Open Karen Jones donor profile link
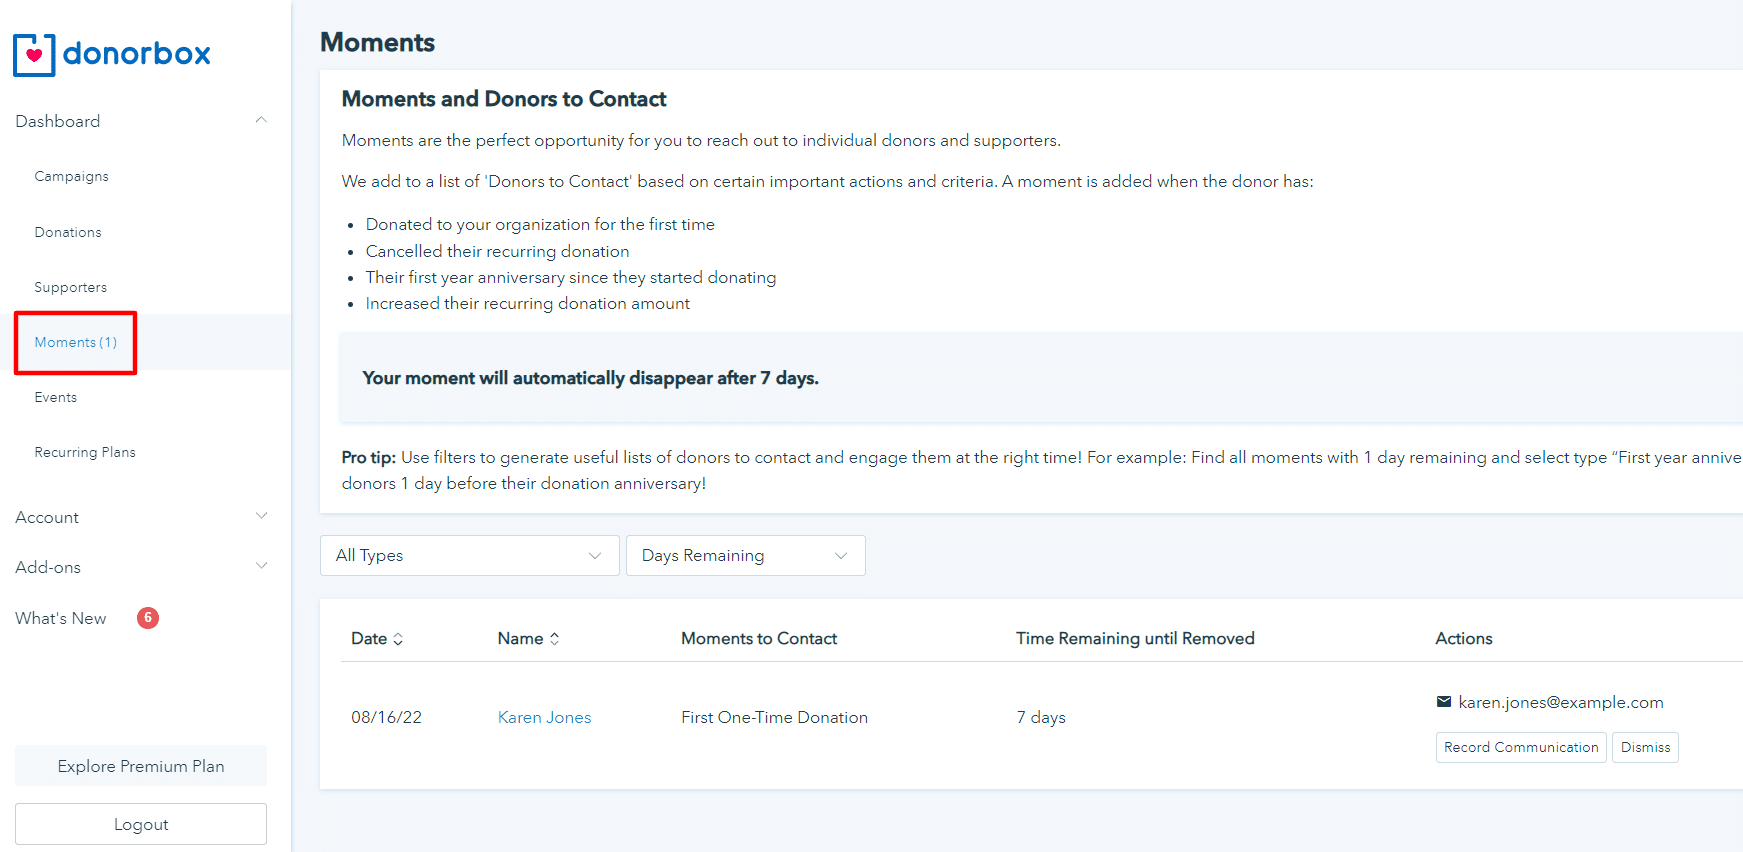The width and height of the screenshot is (1743, 852). click(544, 718)
